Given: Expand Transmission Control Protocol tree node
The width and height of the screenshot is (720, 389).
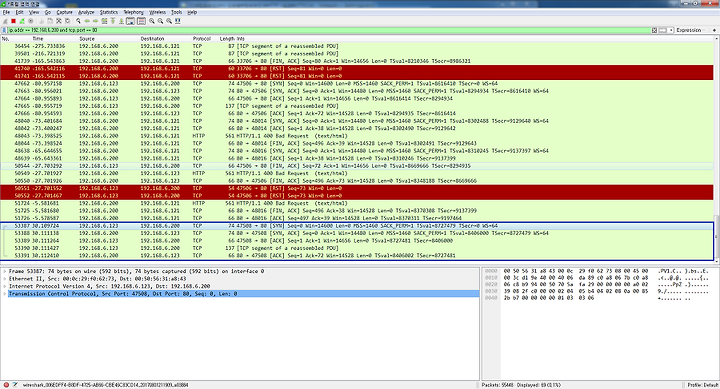Looking at the screenshot, I should pyautogui.click(x=5, y=293).
